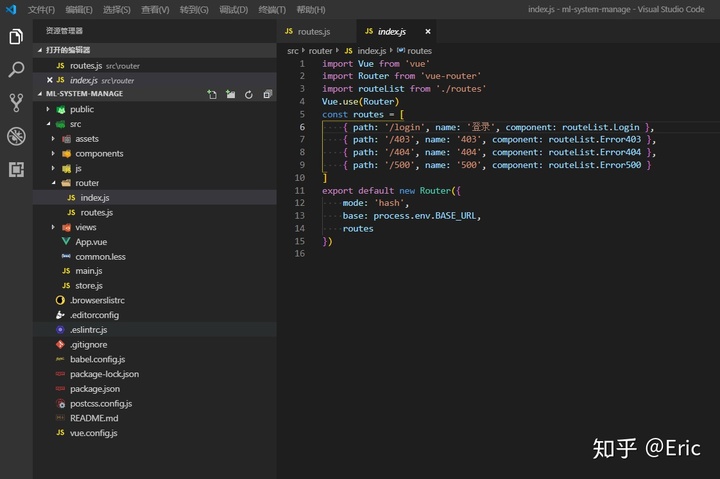Click the index.js breadcrumb segment
The height and width of the screenshot is (479, 720).
pyautogui.click(x=366, y=51)
